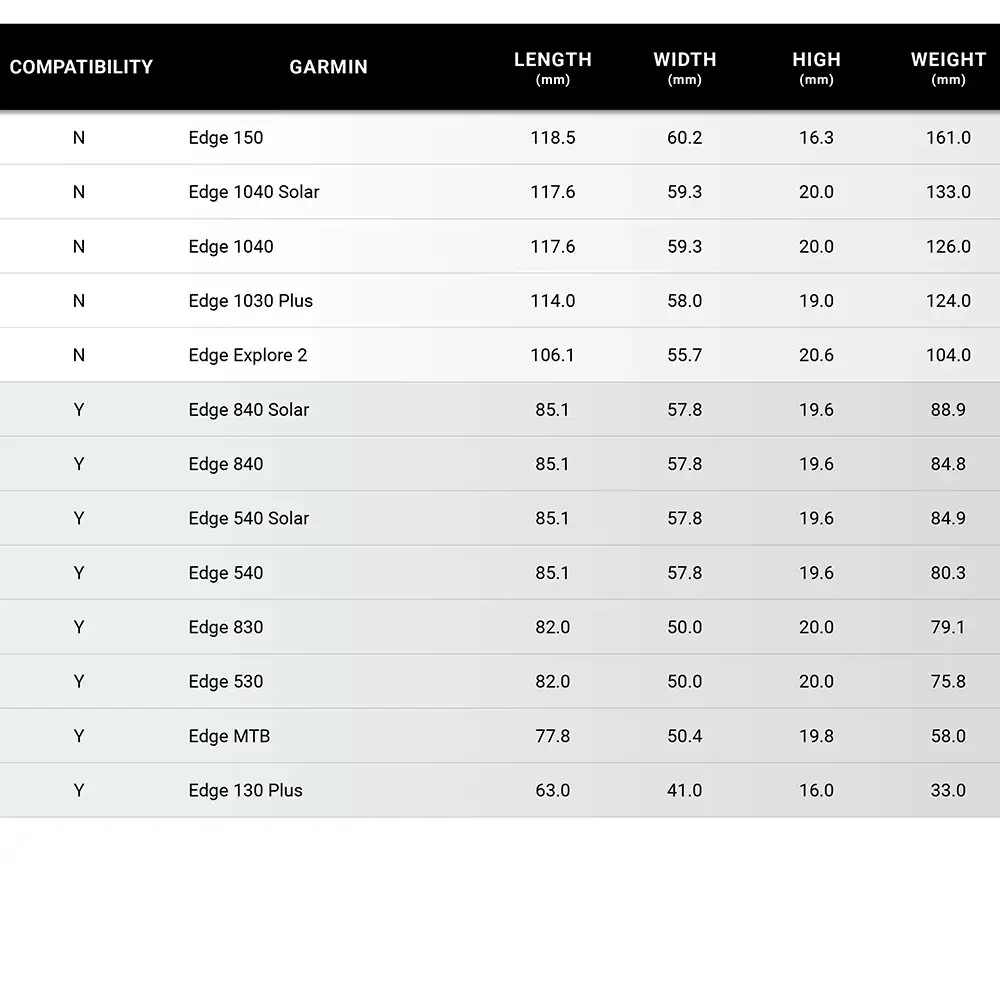Click the Edge Explore 2 model name
The image size is (1000, 1000).
pyautogui.click(x=248, y=355)
